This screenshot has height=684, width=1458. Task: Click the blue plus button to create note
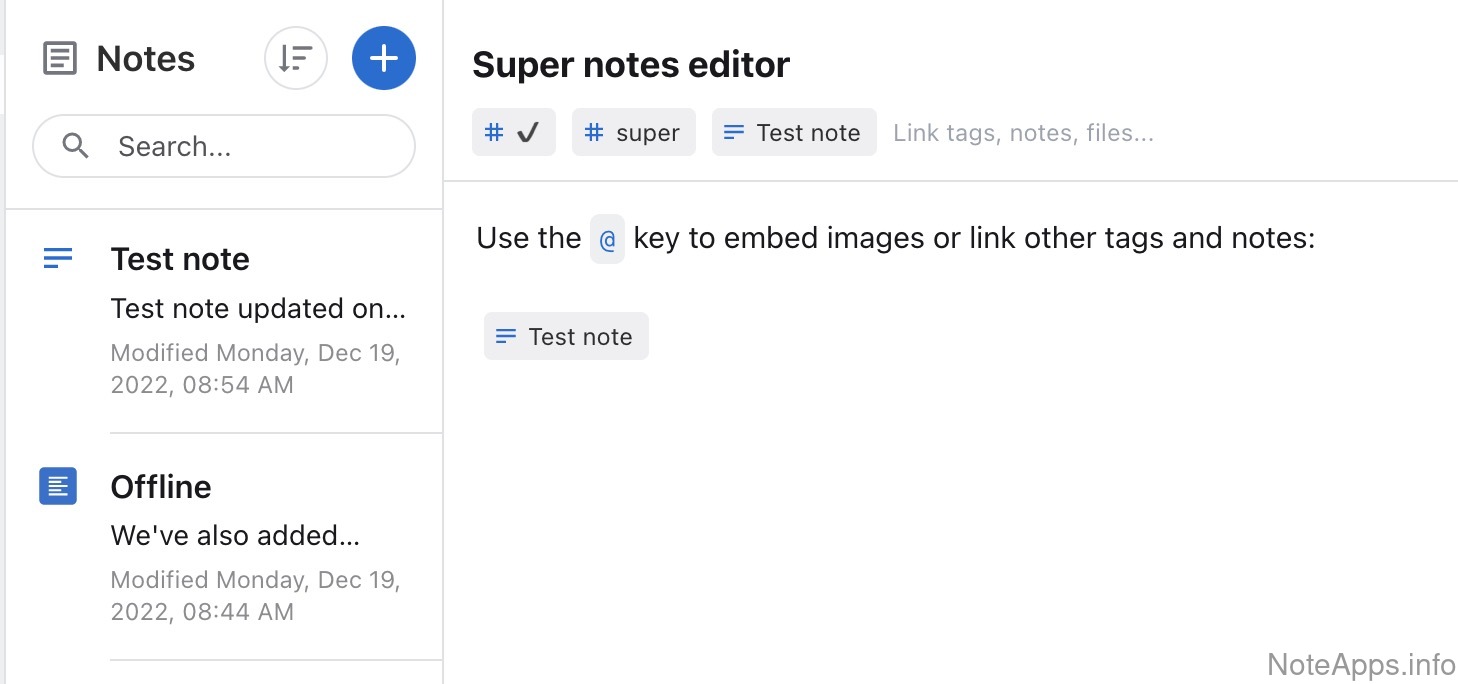point(384,58)
